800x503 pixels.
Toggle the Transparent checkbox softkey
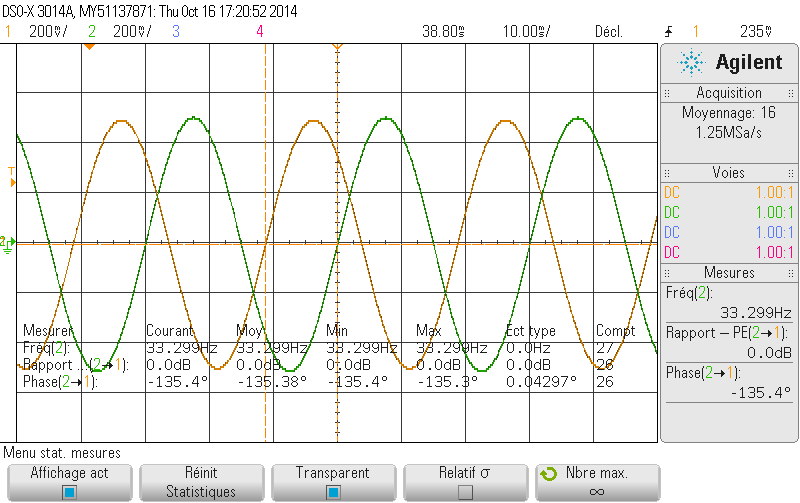(x=333, y=492)
